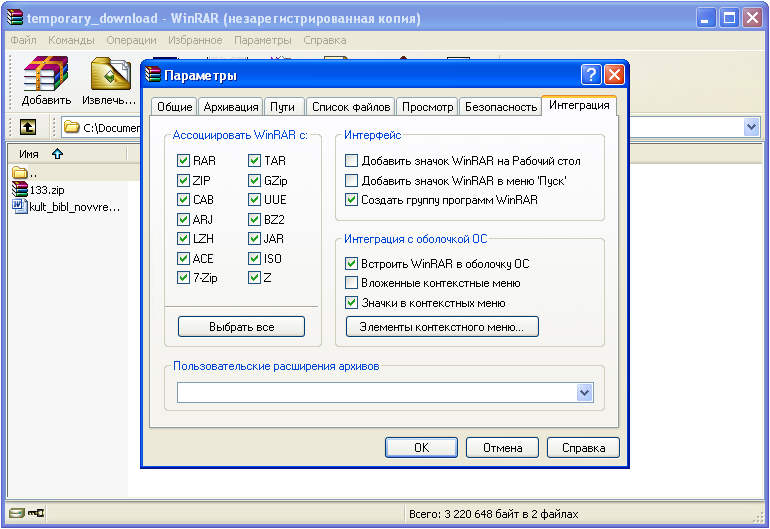Switch to the Архивация tab
The width and height of the screenshot is (770, 529).
[231, 107]
